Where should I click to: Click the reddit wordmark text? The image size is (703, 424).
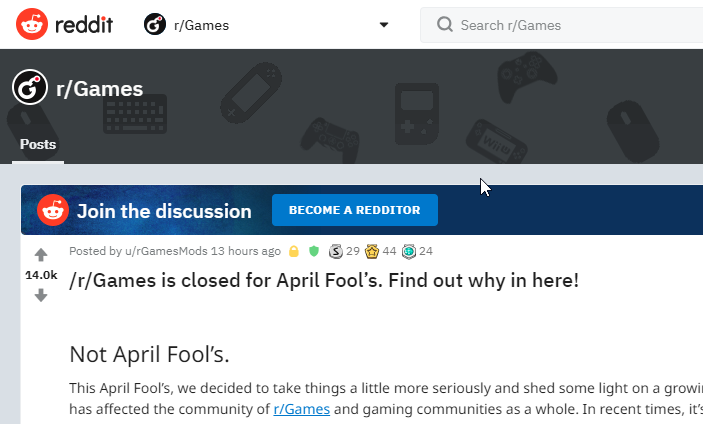pos(84,25)
